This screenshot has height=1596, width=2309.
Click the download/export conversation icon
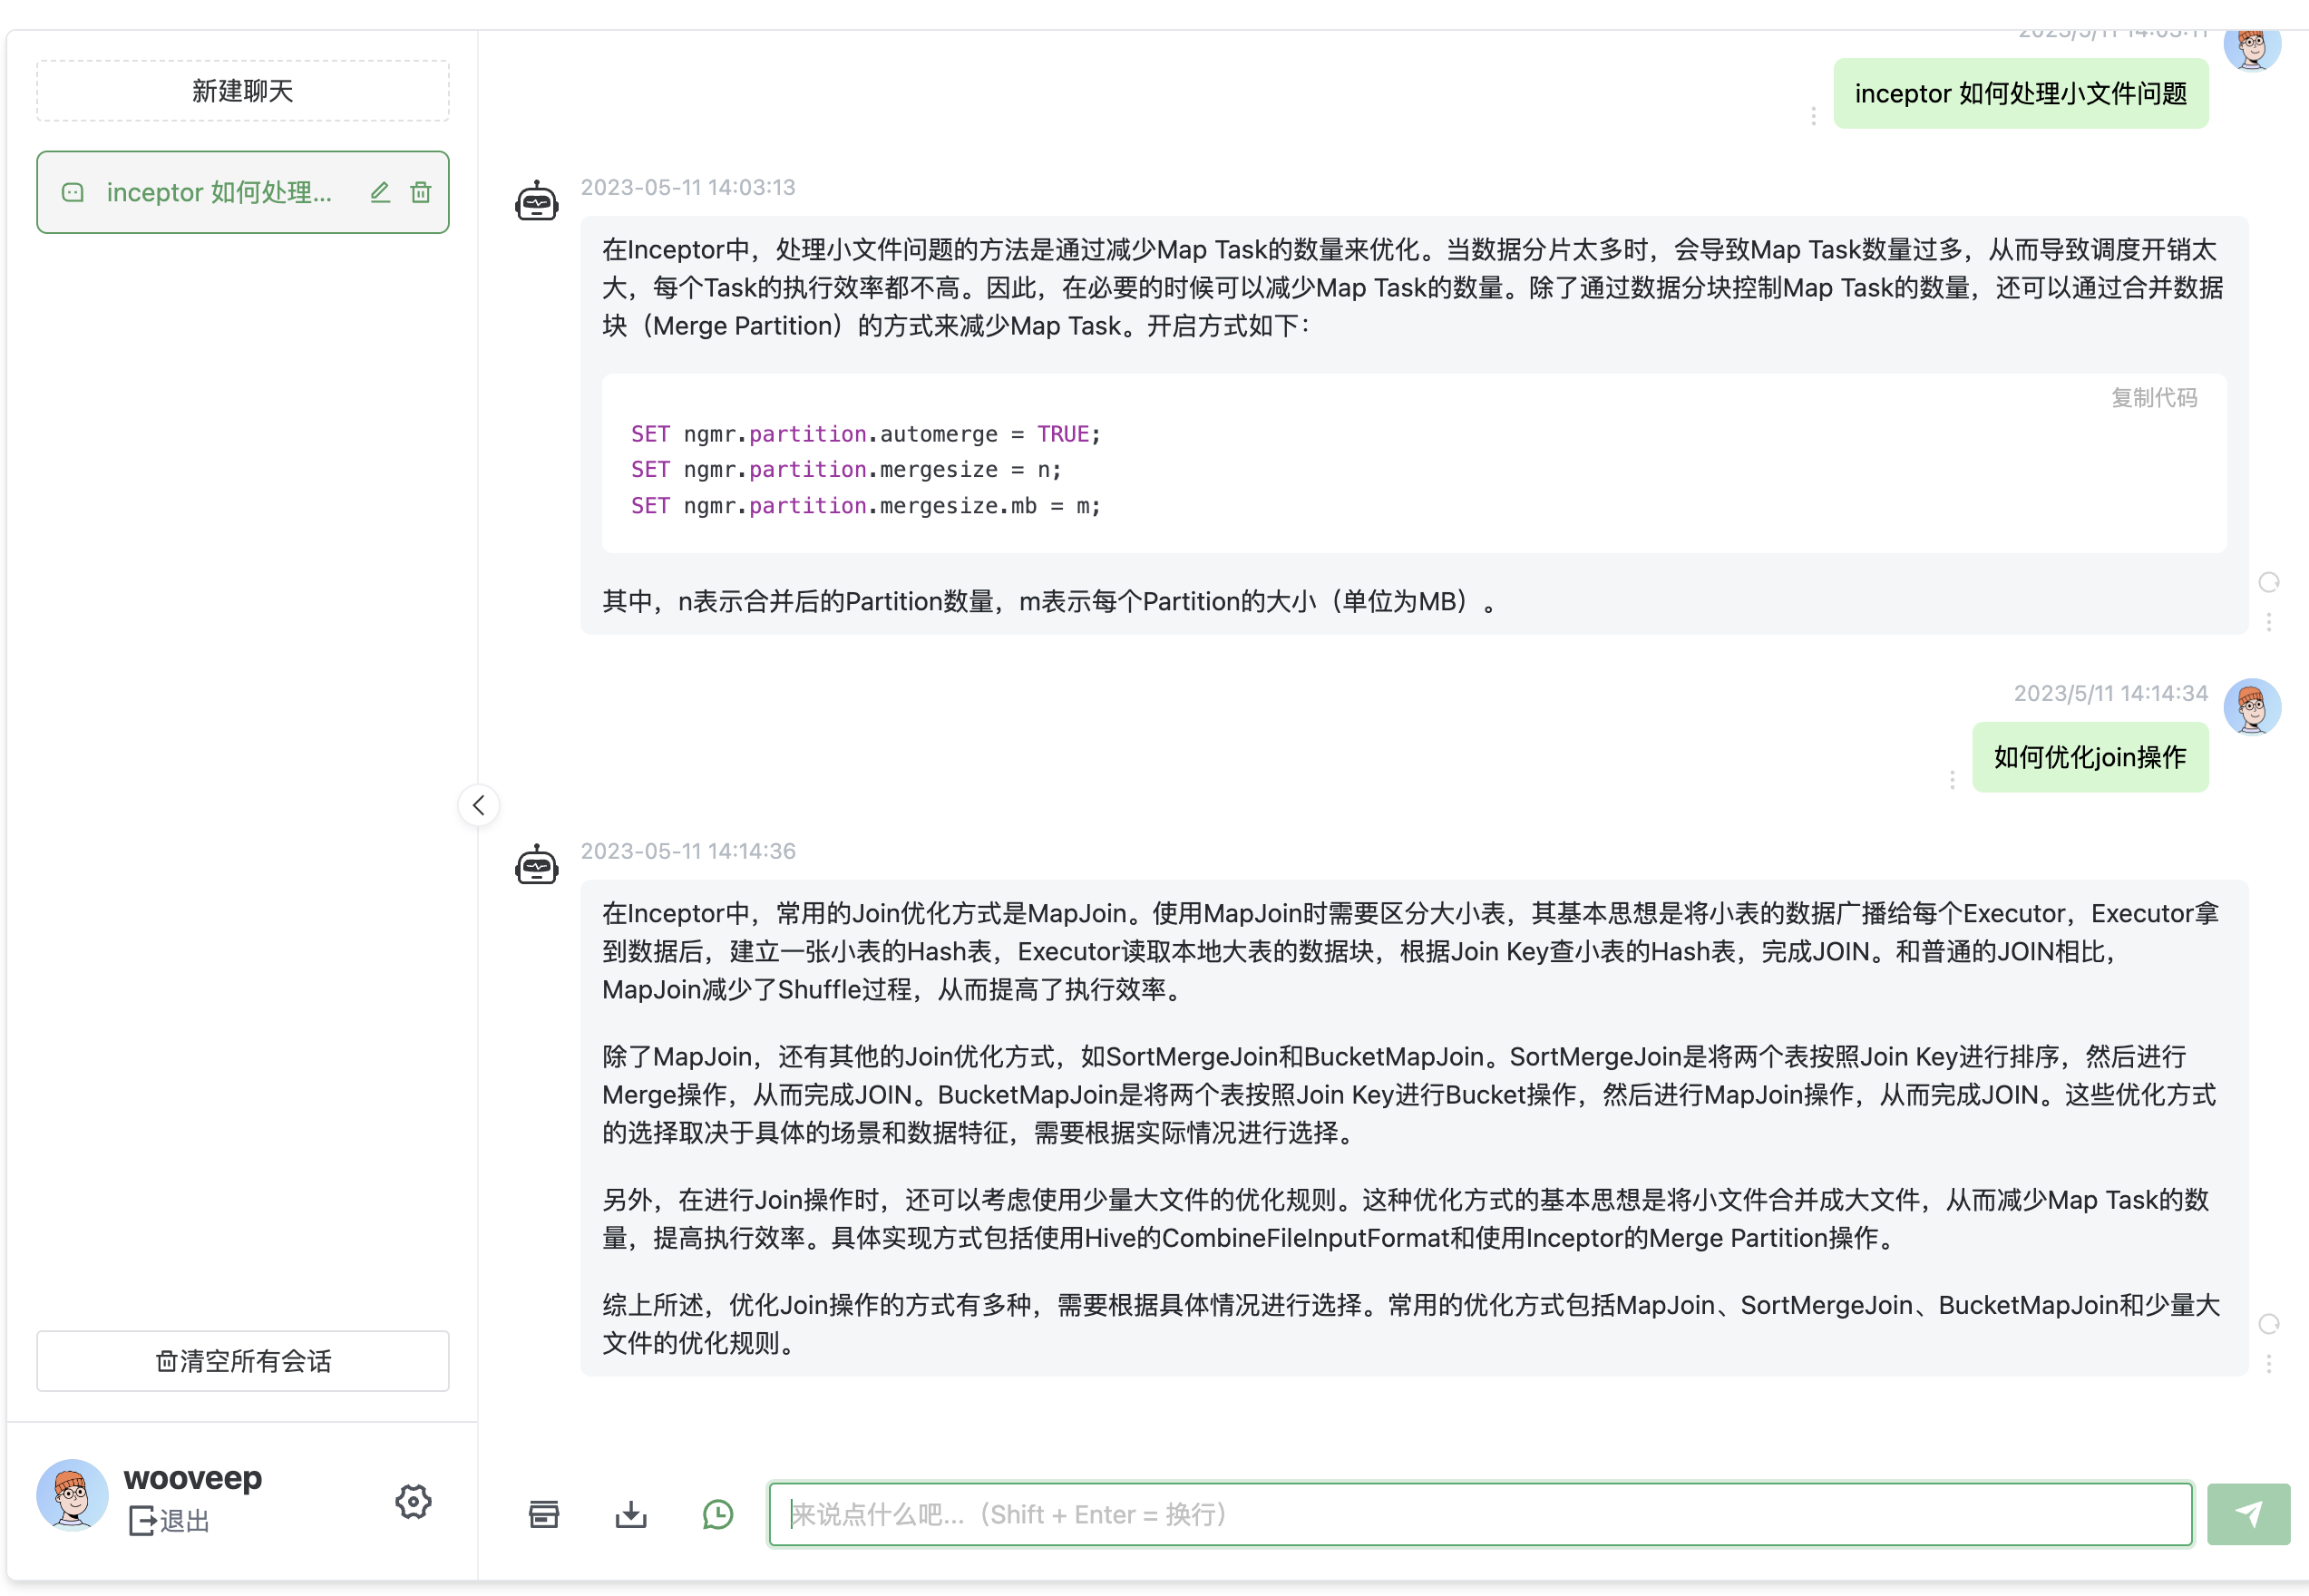[631, 1514]
